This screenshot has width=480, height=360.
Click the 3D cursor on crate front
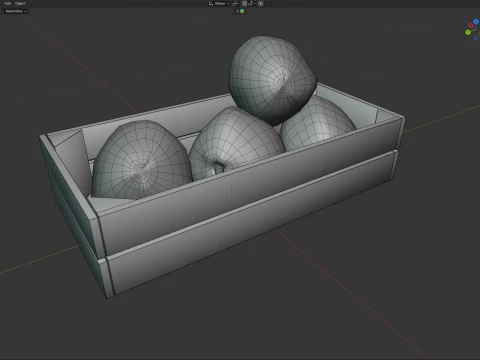(x=232, y=192)
